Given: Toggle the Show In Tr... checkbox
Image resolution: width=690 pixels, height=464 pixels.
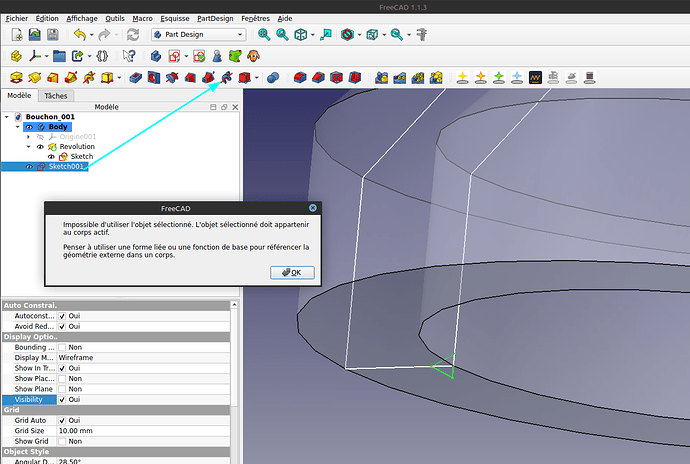Looking at the screenshot, I should pyautogui.click(x=62, y=368).
